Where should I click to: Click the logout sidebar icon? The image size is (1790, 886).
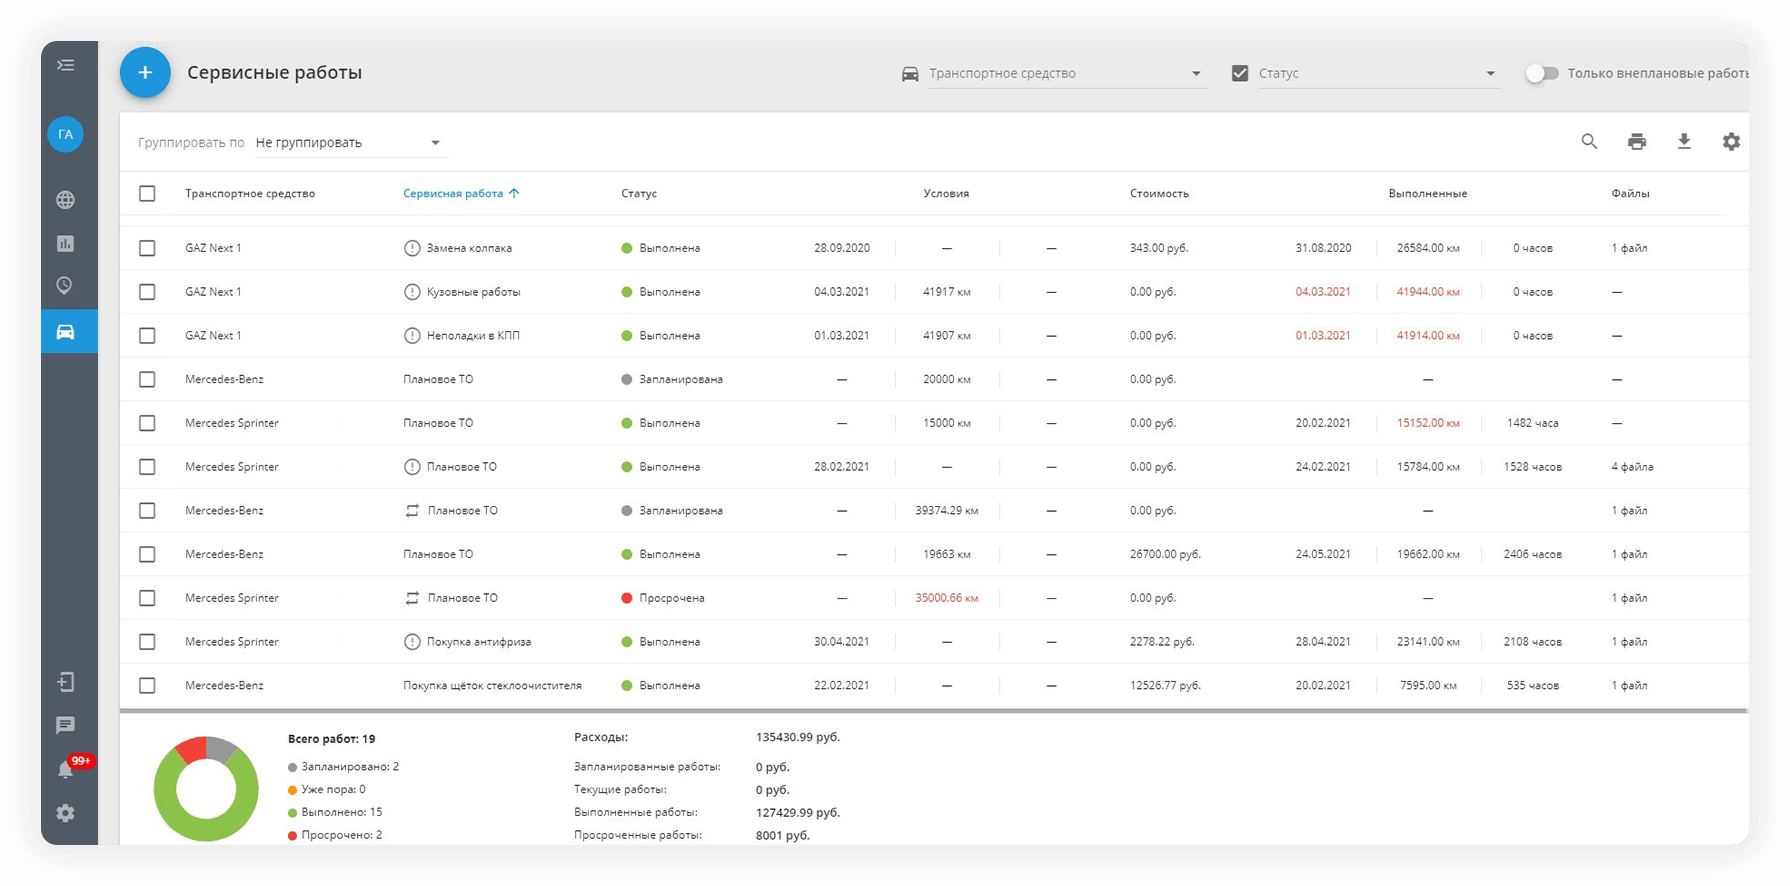tap(66, 682)
